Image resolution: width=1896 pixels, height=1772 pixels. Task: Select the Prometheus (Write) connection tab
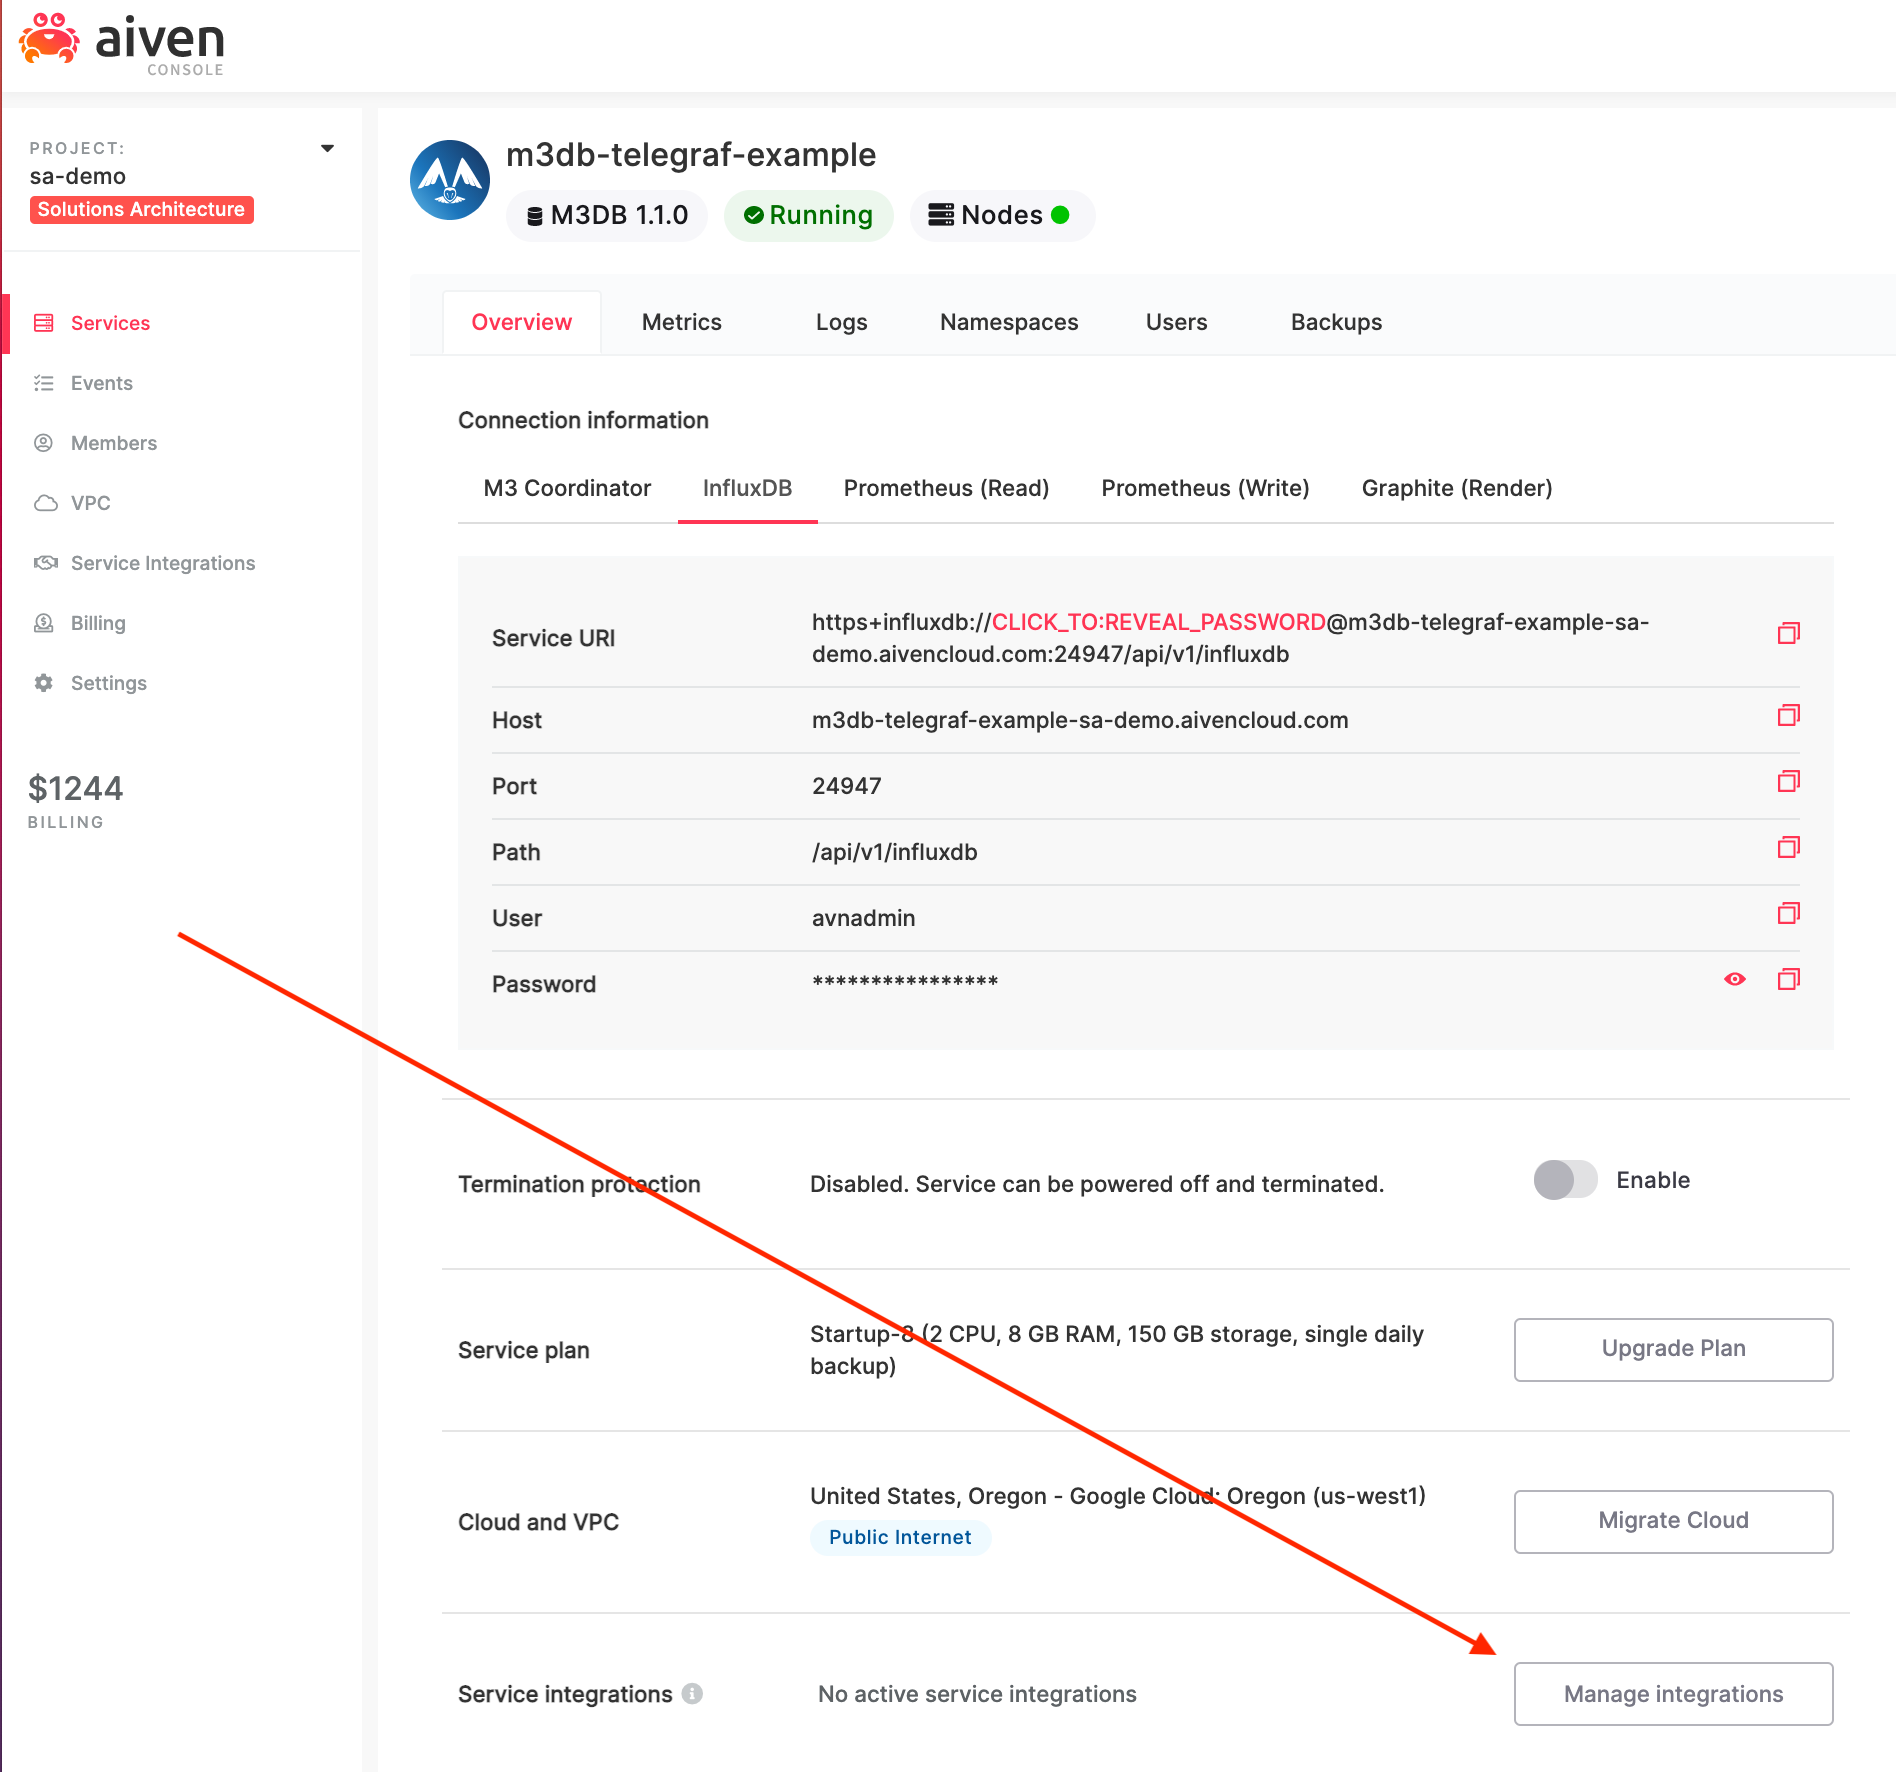pos(1205,488)
